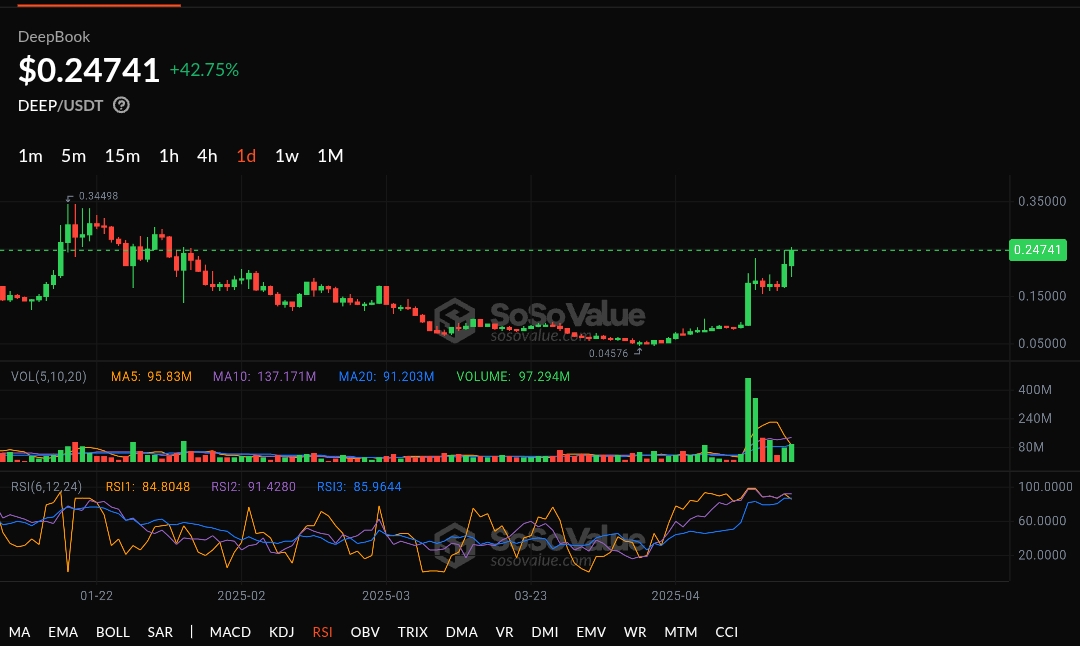This screenshot has height=646, width=1080.
Task: Enable the DMI indicator
Action: (x=545, y=632)
